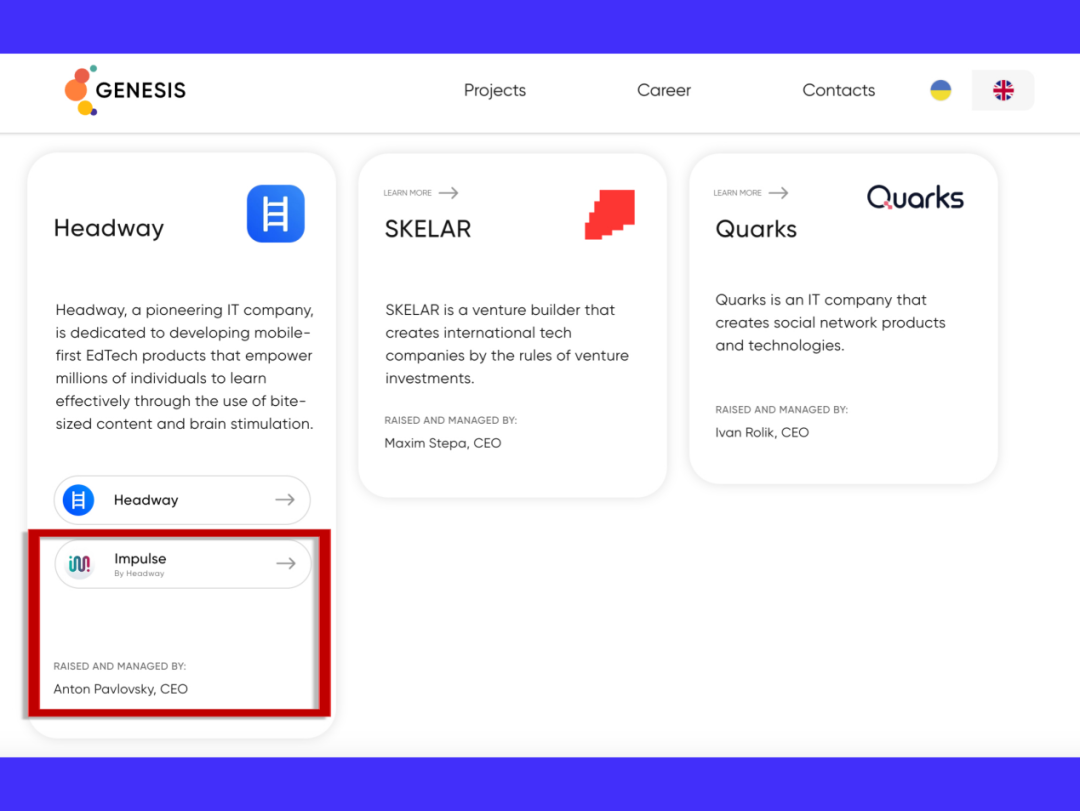
Task: Select the Headway card title
Action: [x=109, y=228]
